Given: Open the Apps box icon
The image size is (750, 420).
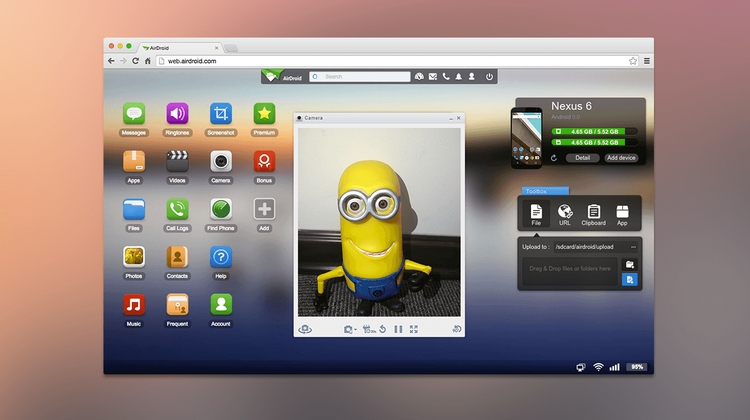Looking at the screenshot, I should click(x=134, y=161).
